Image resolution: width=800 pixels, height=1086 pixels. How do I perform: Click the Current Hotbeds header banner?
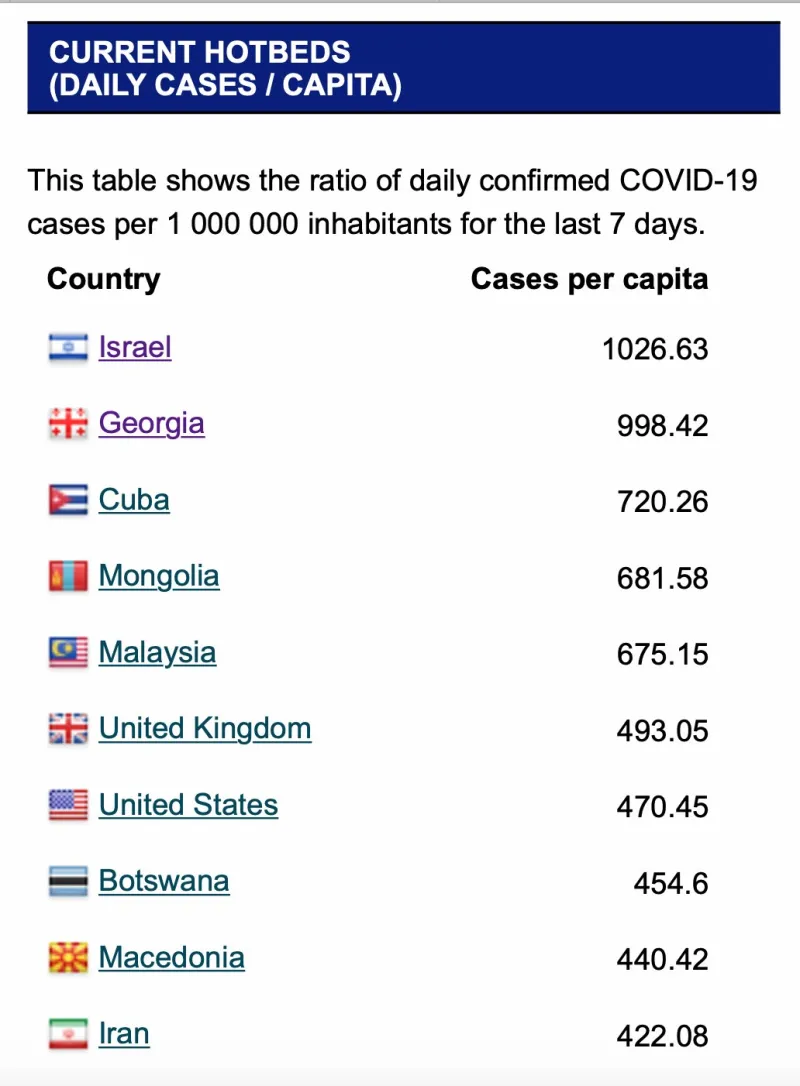(404, 68)
